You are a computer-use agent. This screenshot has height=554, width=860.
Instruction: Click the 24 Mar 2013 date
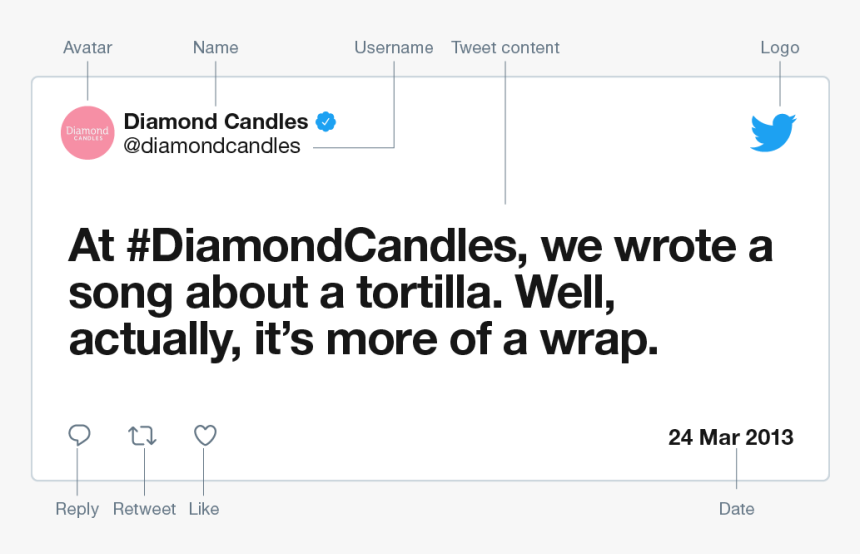[x=731, y=437]
